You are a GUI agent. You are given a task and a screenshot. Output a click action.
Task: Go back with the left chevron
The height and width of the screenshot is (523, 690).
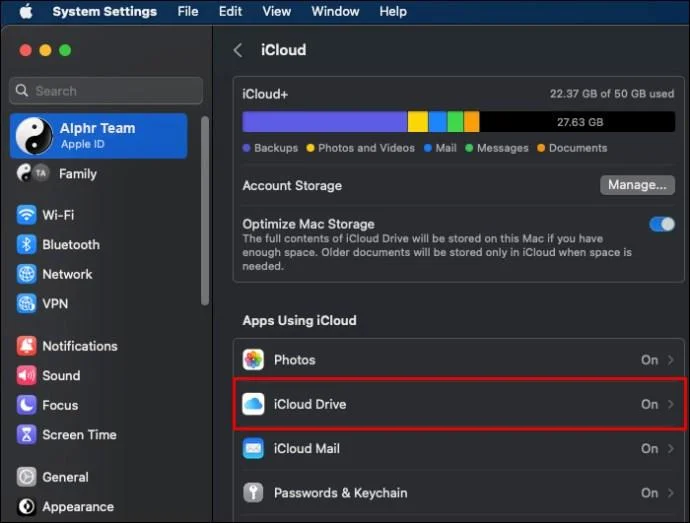pyautogui.click(x=238, y=50)
